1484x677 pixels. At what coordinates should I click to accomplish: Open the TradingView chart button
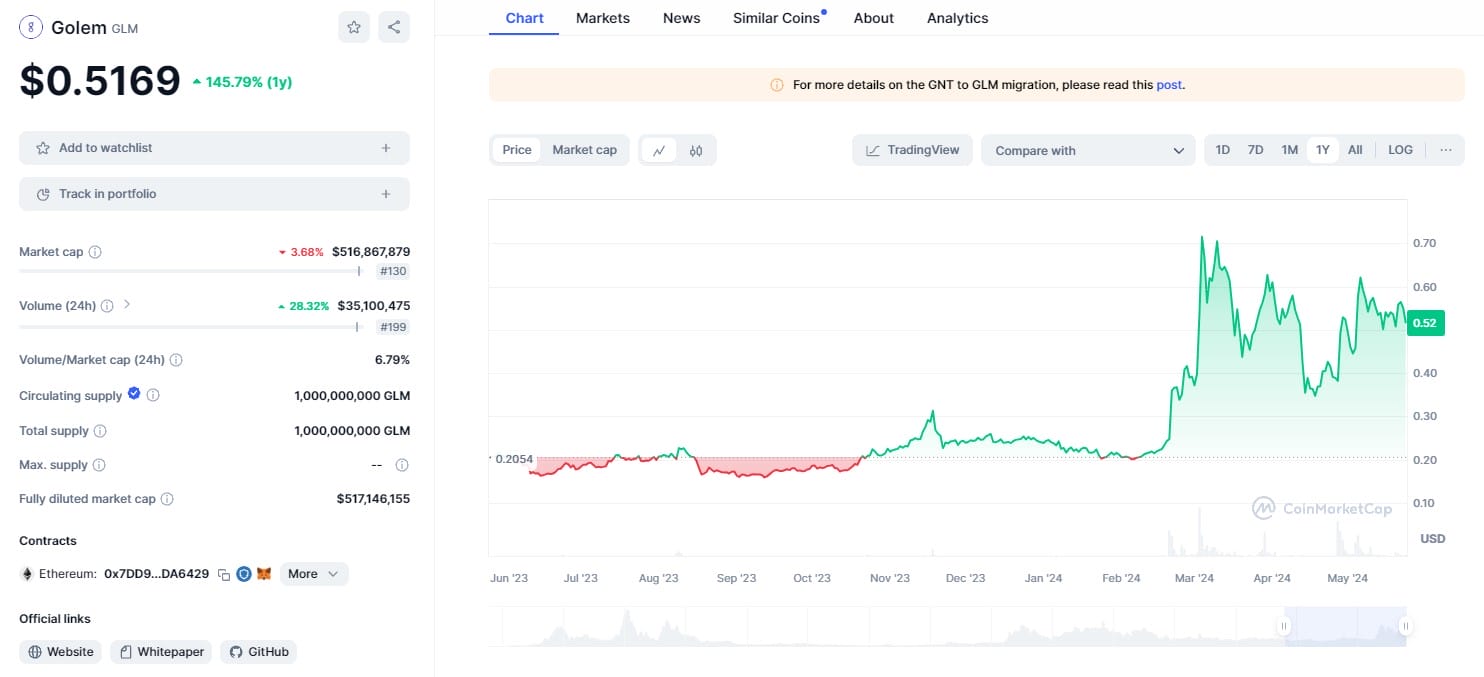coord(912,150)
